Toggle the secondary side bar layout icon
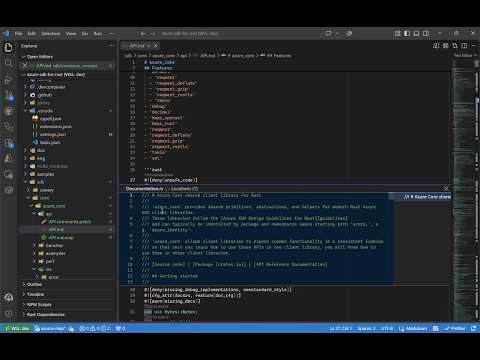 (426, 33)
